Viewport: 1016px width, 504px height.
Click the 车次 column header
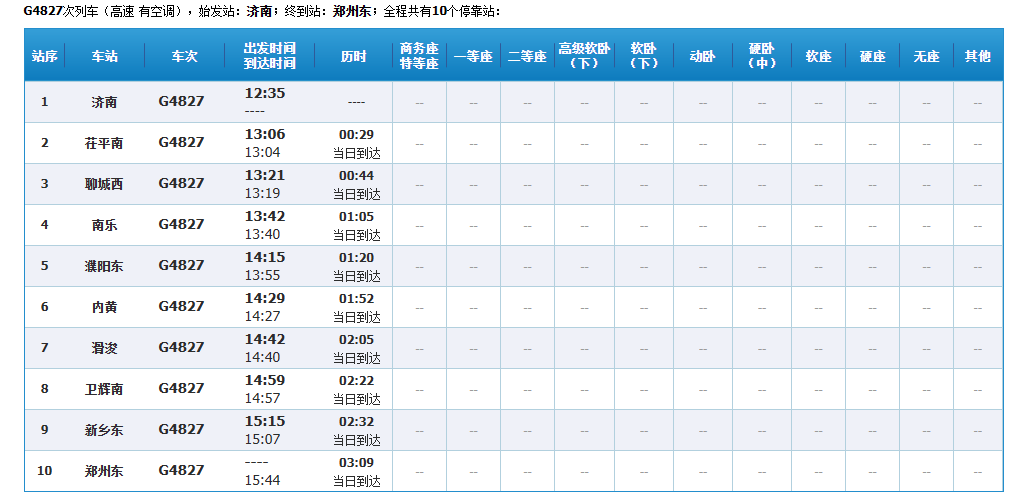pyautogui.click(x=184, y=56)
